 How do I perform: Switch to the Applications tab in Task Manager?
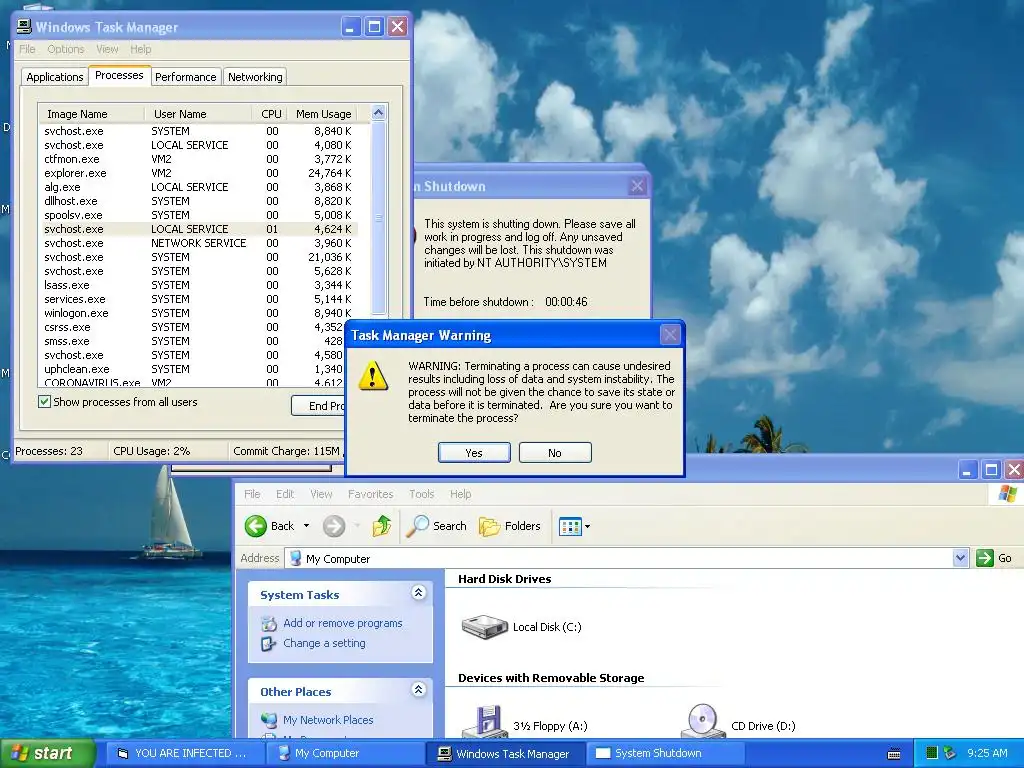point(55,76)
